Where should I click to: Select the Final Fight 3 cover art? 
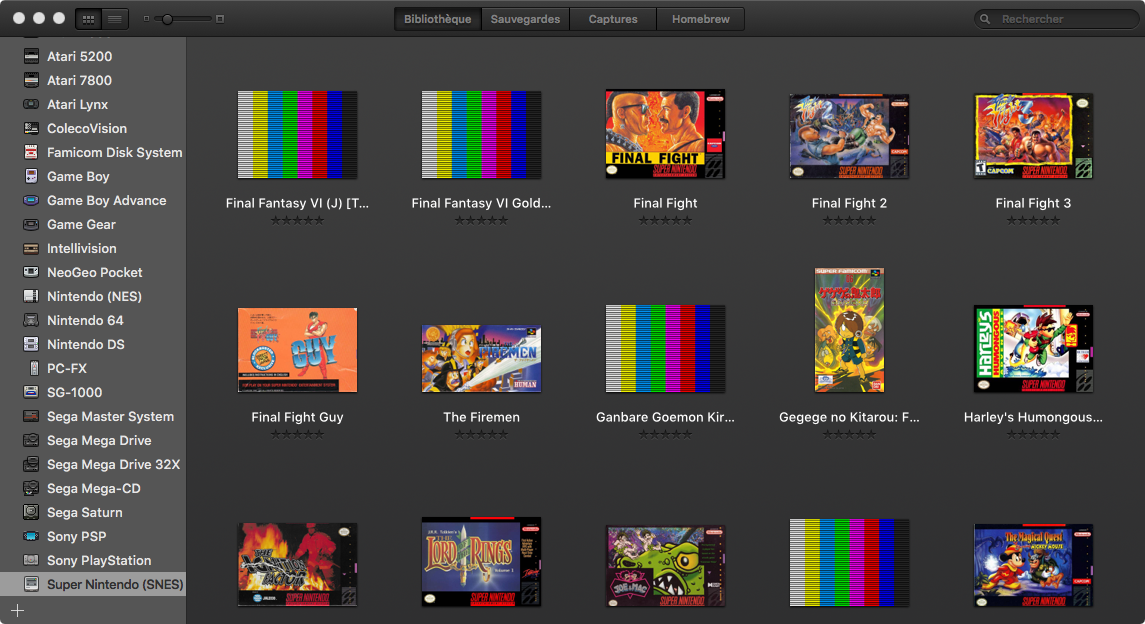click(x=1033, y=136)
